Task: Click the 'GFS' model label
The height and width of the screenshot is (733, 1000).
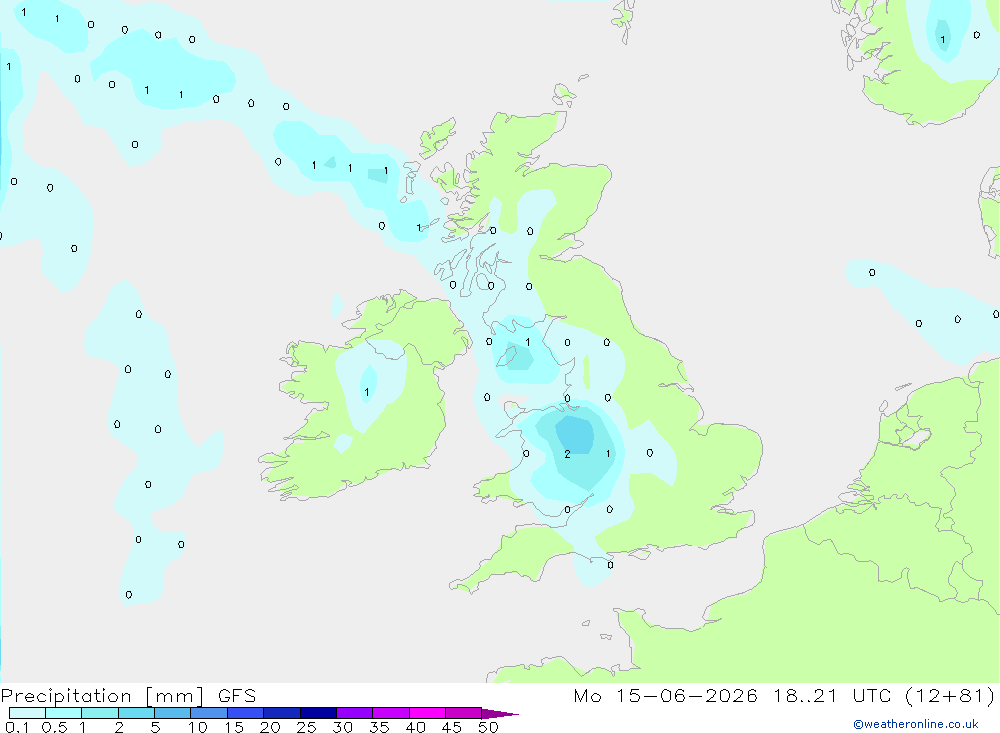Action: tap(237, 695)
